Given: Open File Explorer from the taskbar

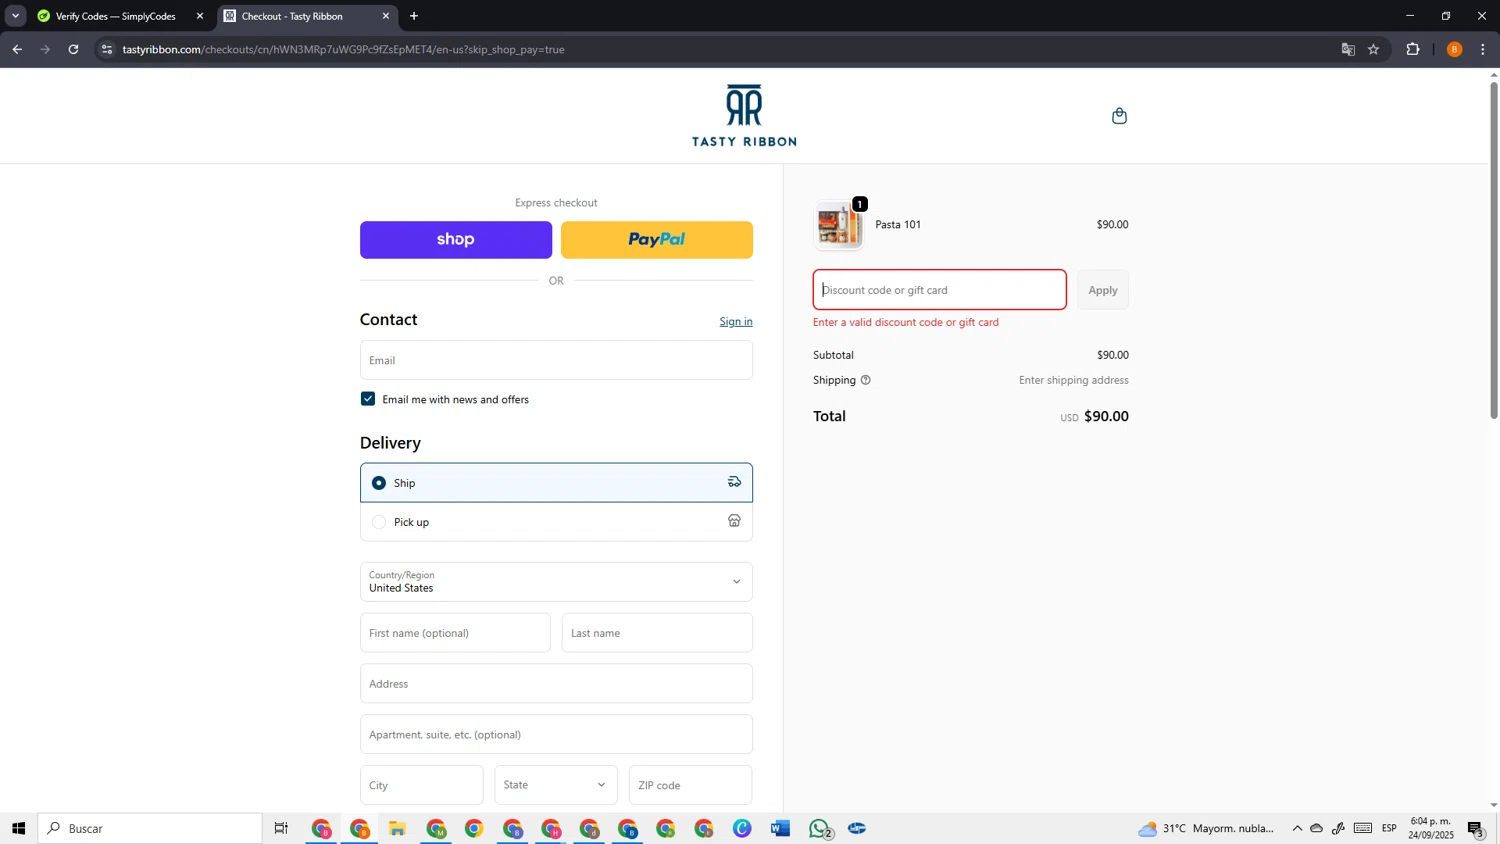Looking at the screenshot, I should click(x=398, y=828).
